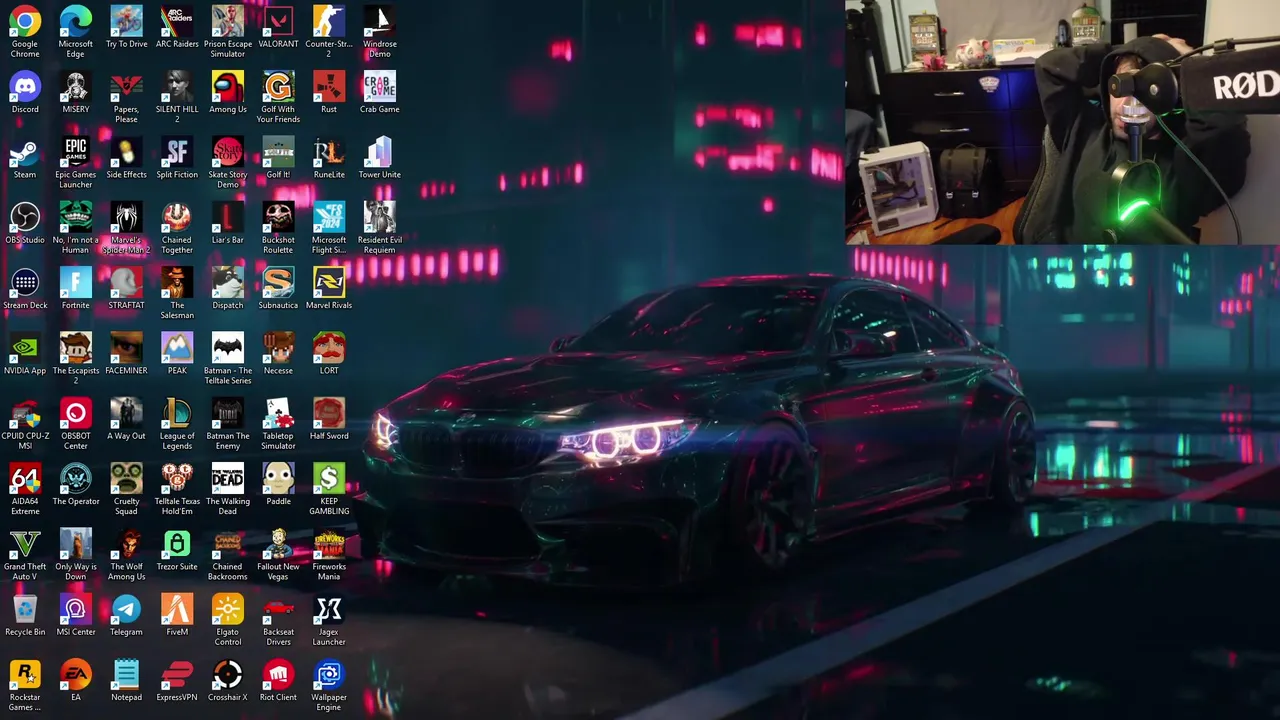Click the Necesse icon
The image size is (1280, 720).
coord(278,348)
